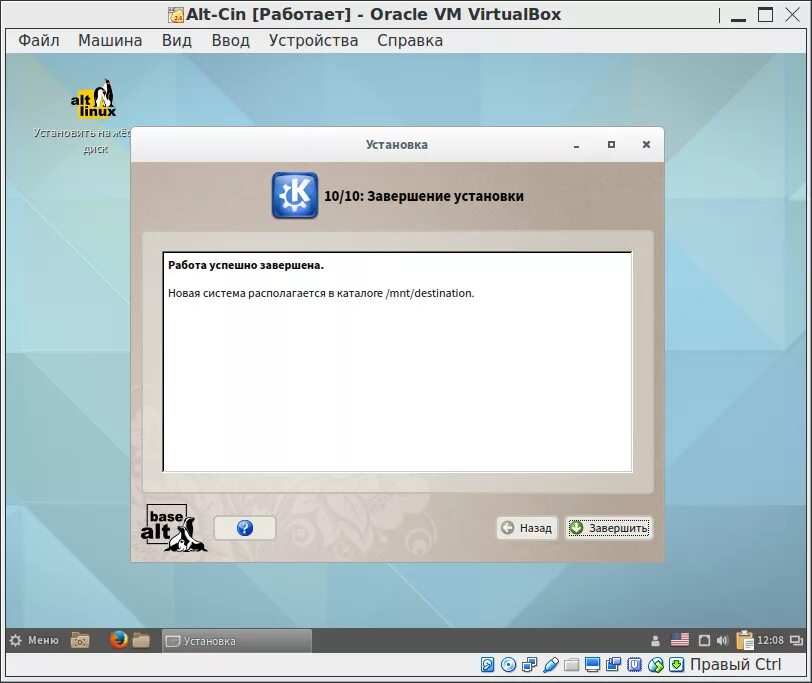
Task: Open the Вид menu
Action: (x=177, y=40)
